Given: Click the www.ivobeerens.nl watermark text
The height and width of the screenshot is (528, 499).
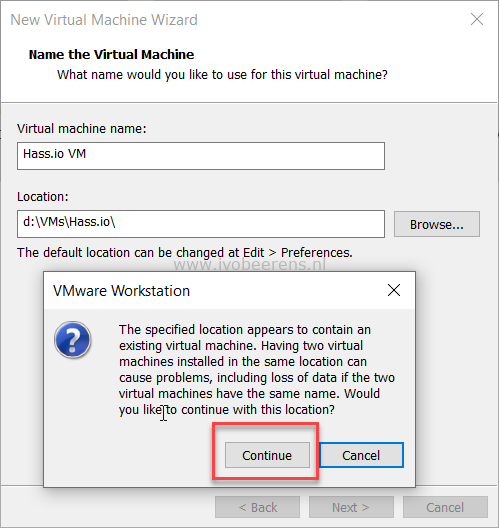Looking at the screenshot, I should [x=250, y=265].
